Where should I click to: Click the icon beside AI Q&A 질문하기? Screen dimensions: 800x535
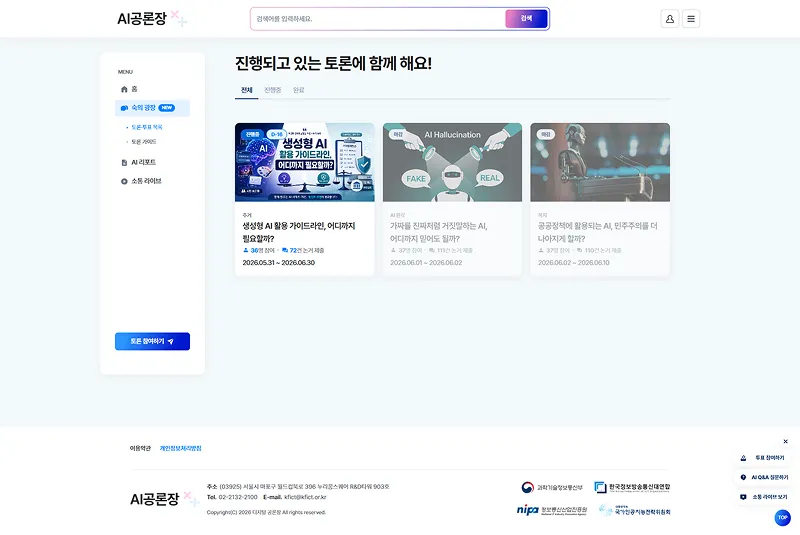pos(743,477)
